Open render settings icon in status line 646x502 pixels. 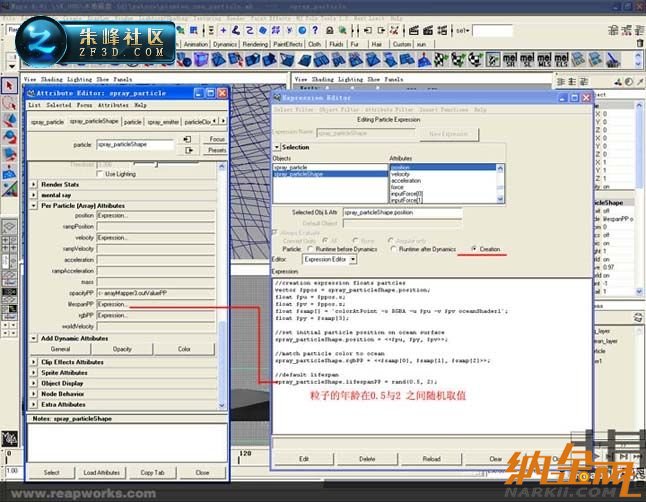coord(442,30)
